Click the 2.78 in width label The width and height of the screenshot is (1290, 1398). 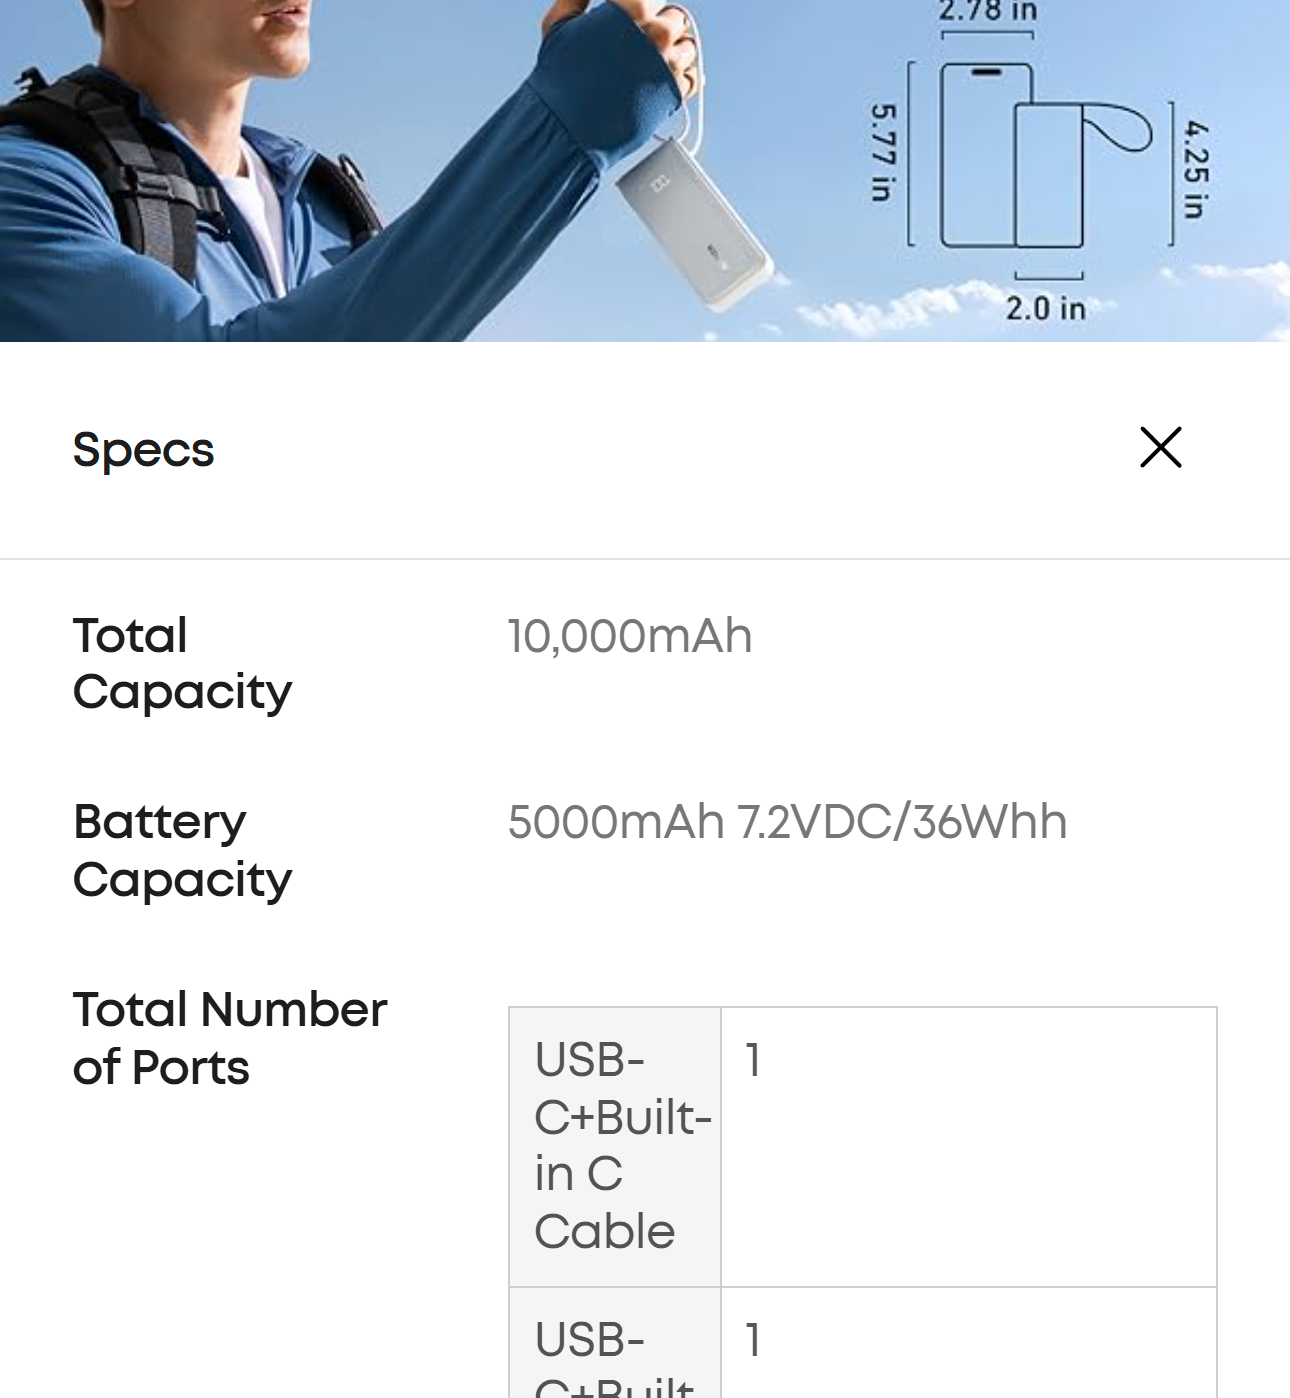pos(987,13)
